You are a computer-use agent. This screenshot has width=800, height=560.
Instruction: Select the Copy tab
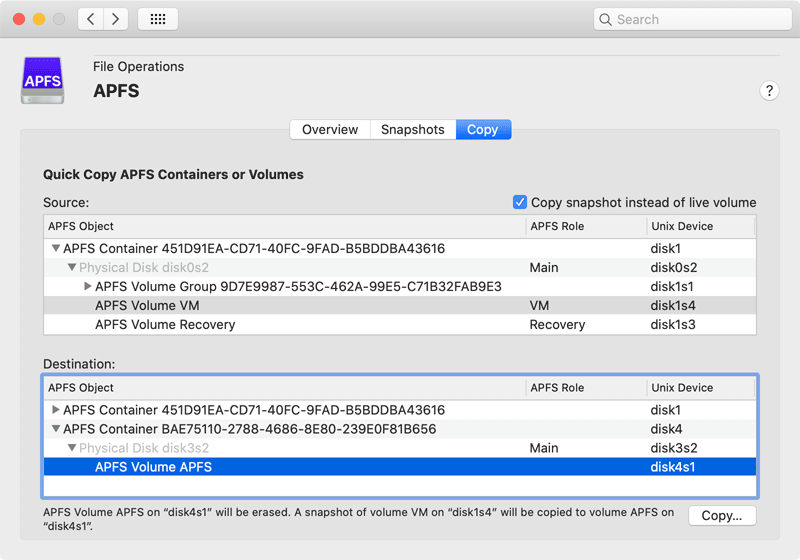click(483, 130)
